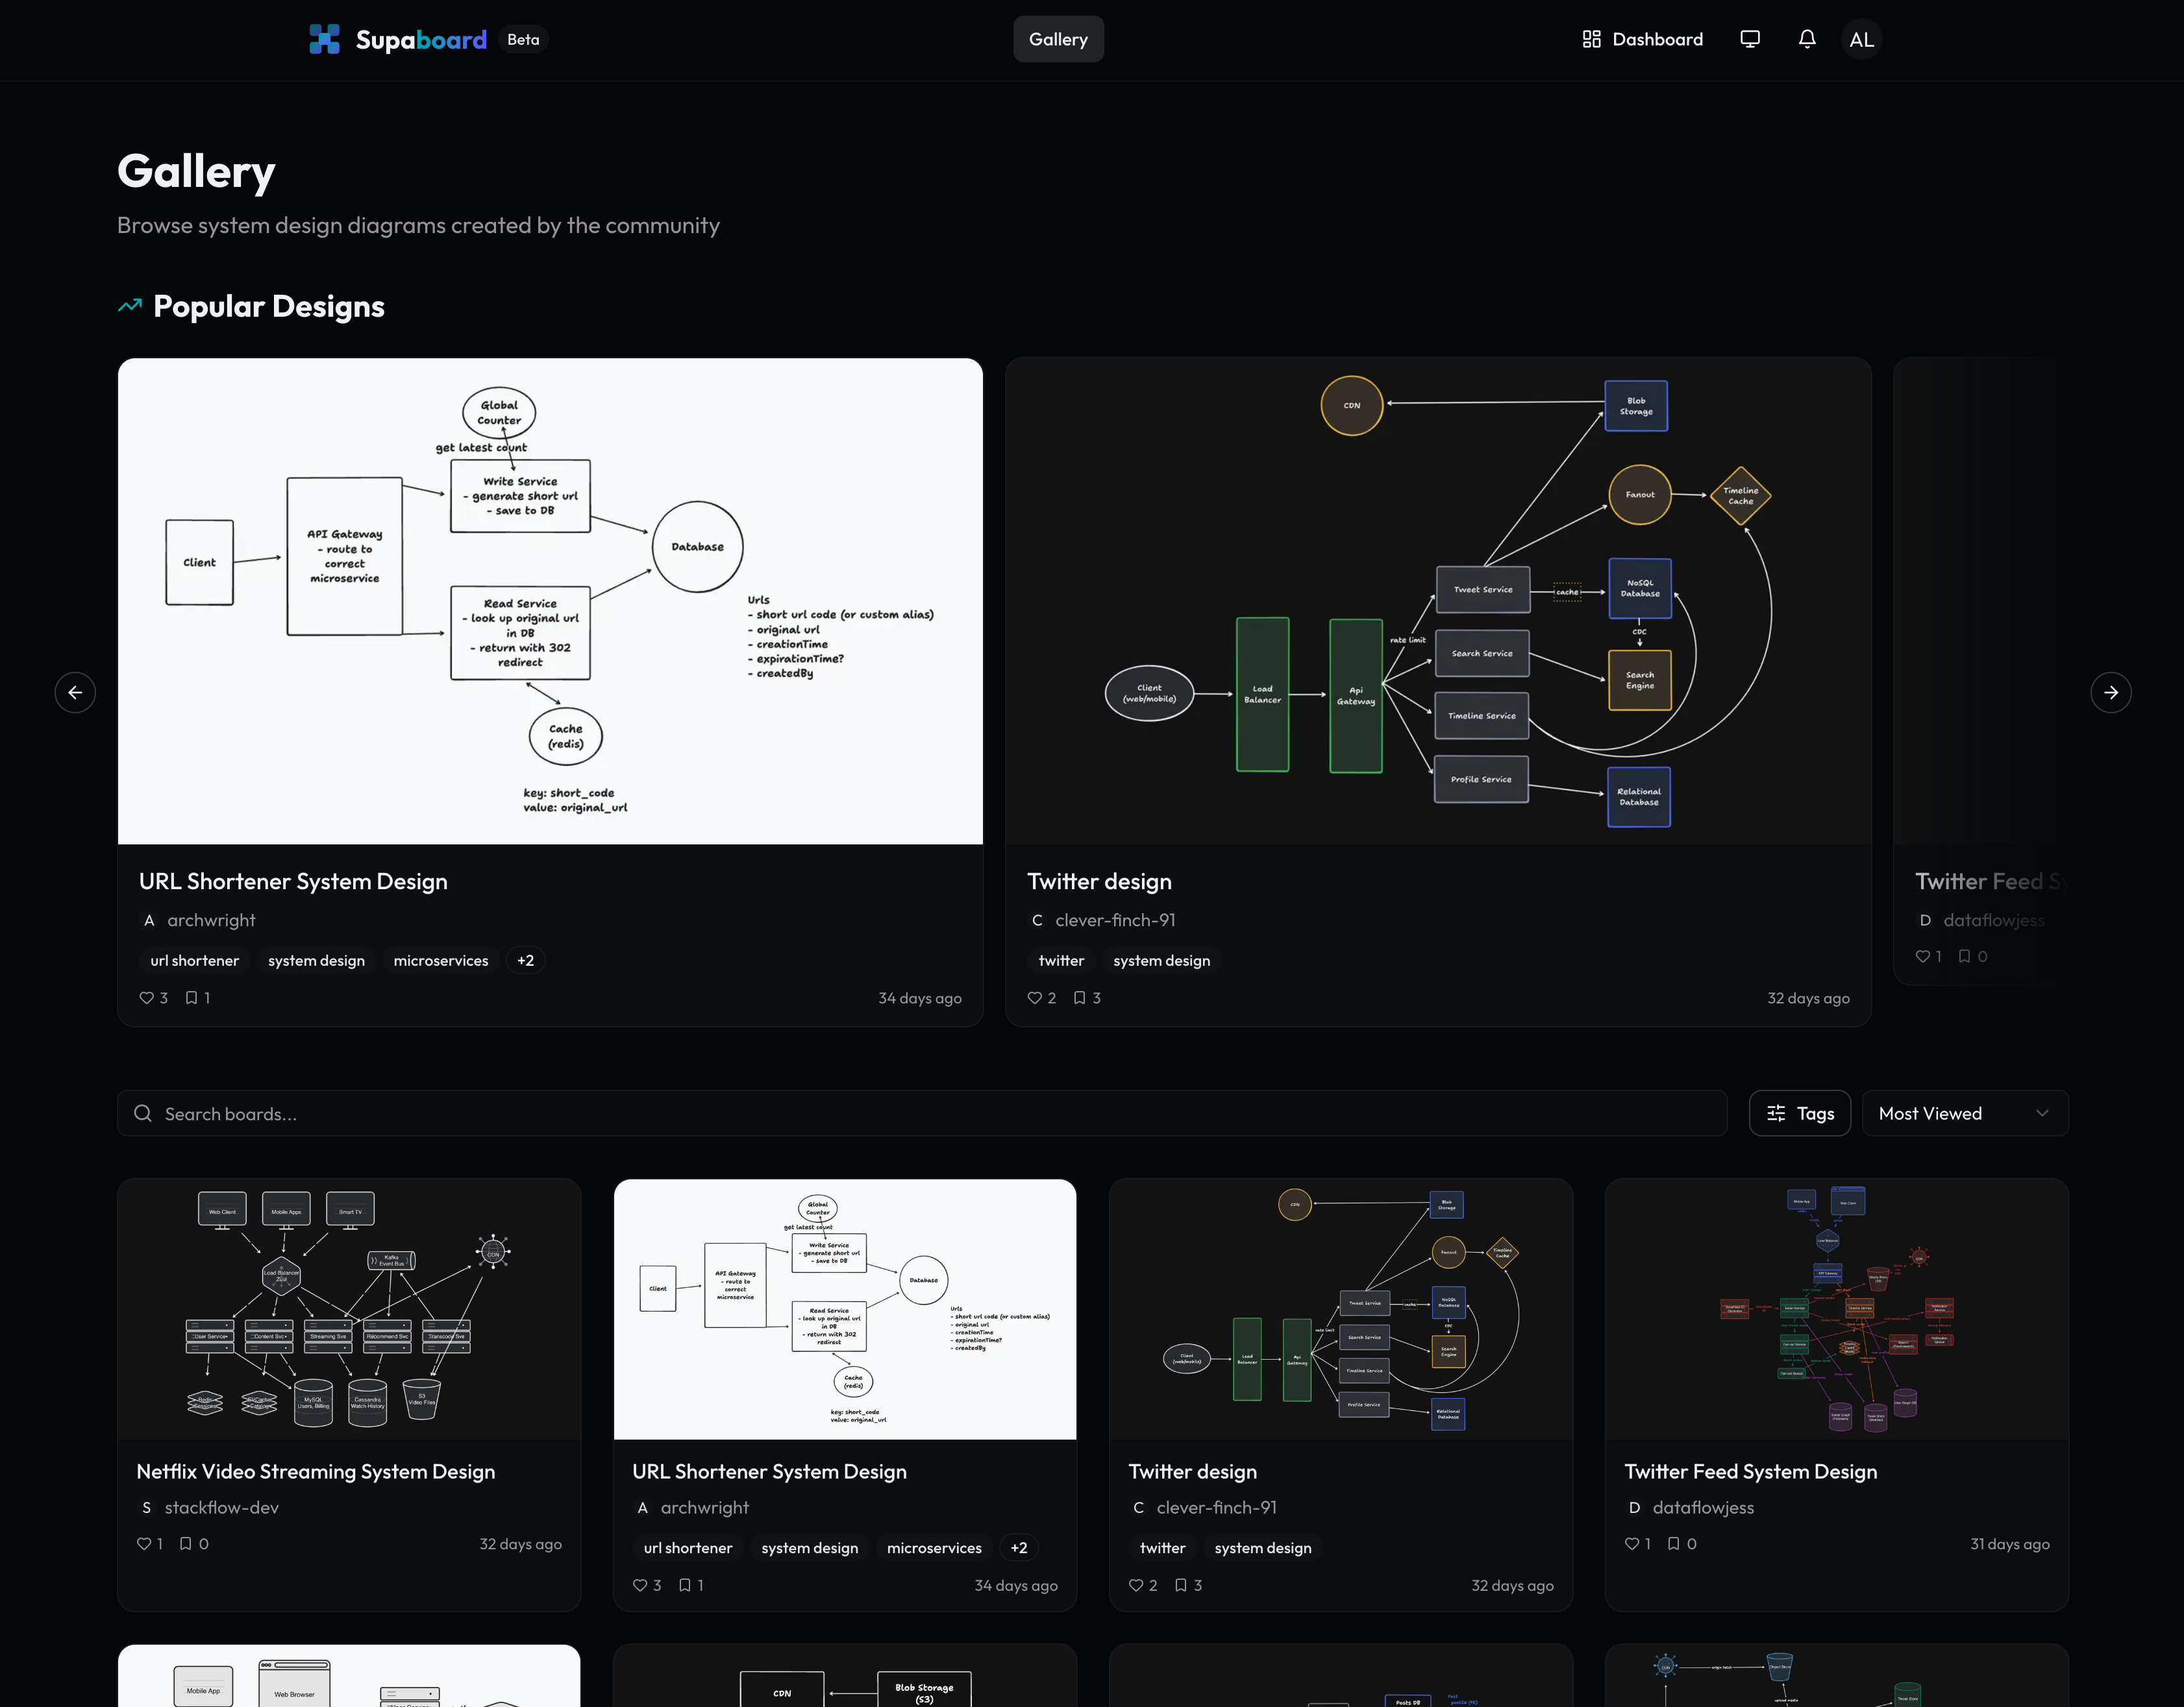Expand +2 tags on featured URL Shortener card

point(525,960)
